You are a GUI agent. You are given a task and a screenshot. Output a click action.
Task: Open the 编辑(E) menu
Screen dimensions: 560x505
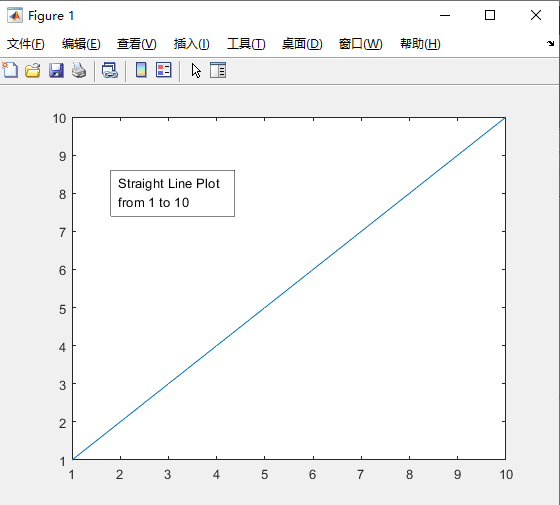coord(81,44)
